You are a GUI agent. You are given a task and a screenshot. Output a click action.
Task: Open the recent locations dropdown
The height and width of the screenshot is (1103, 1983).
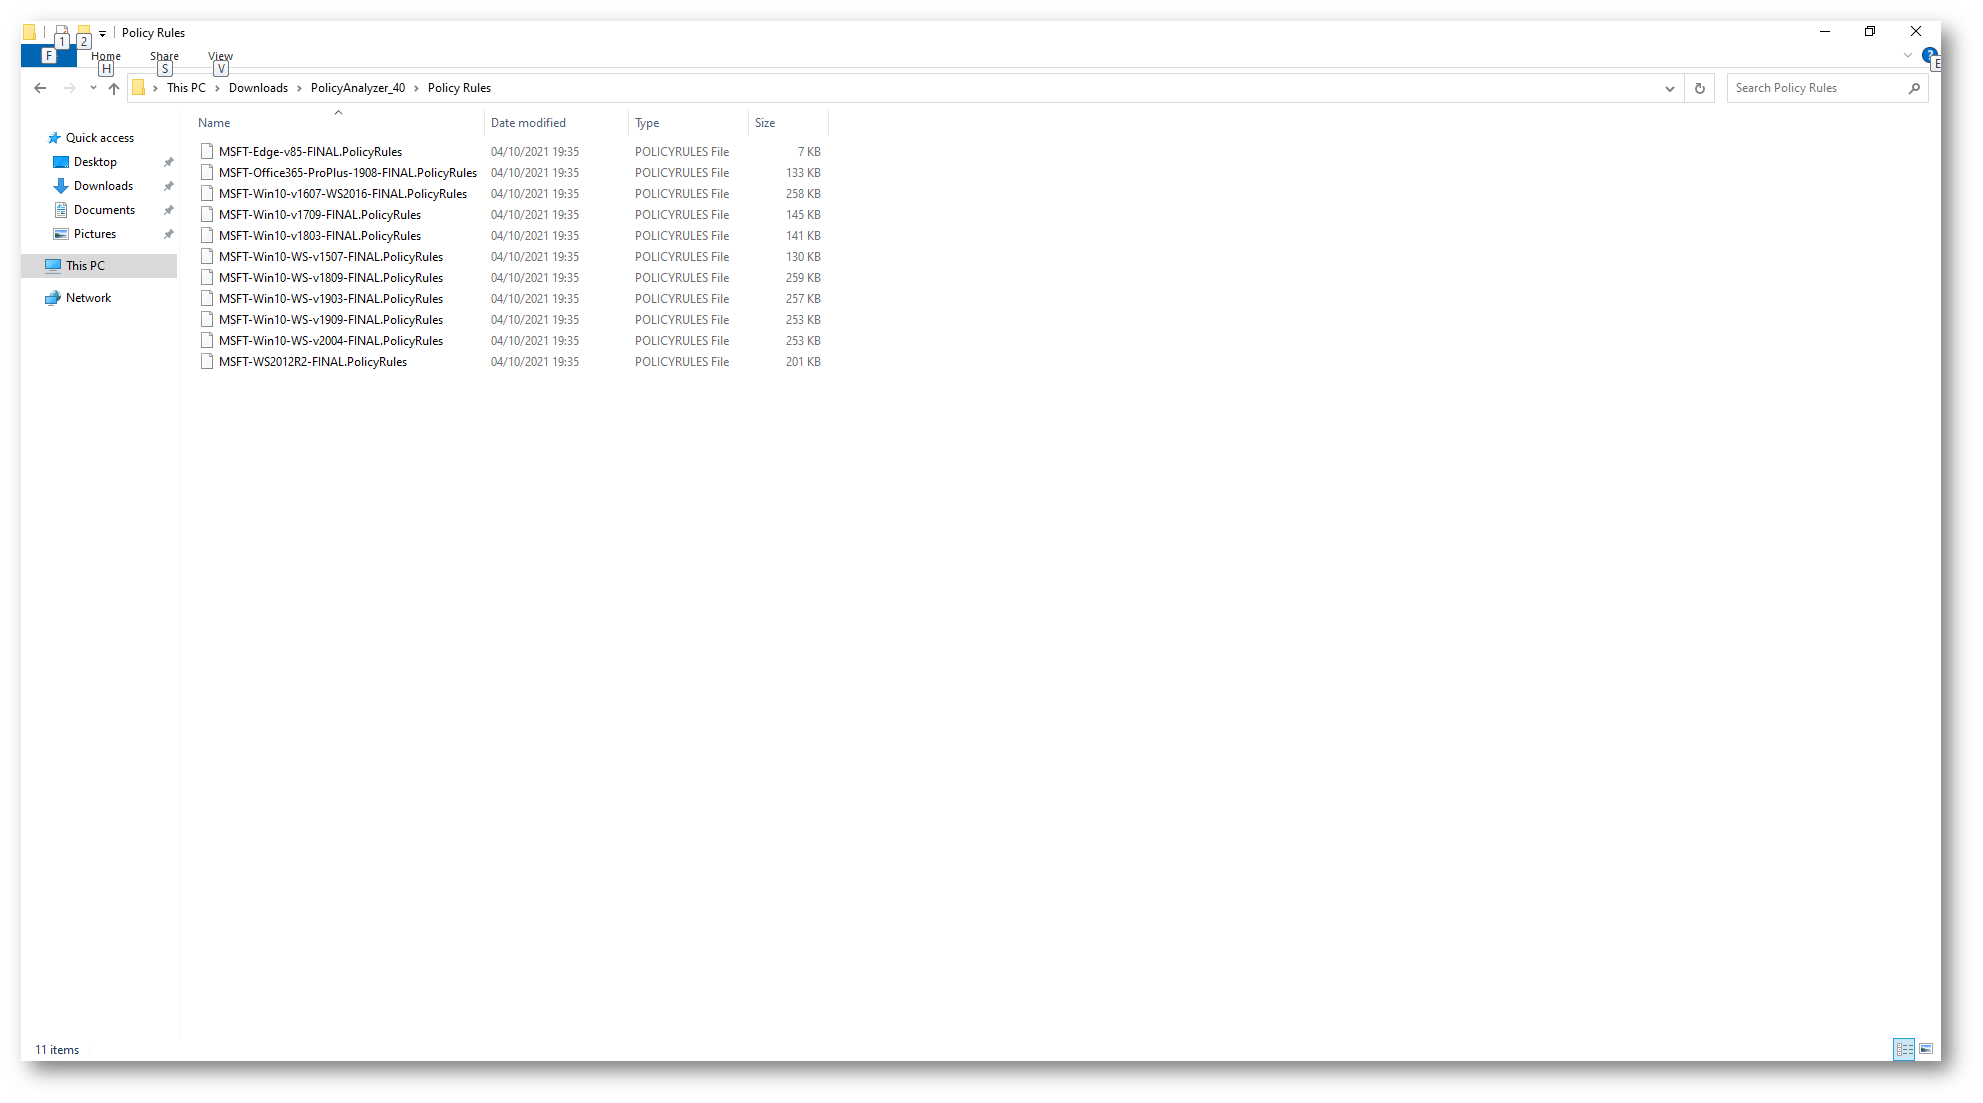click(x=93, y=88)
